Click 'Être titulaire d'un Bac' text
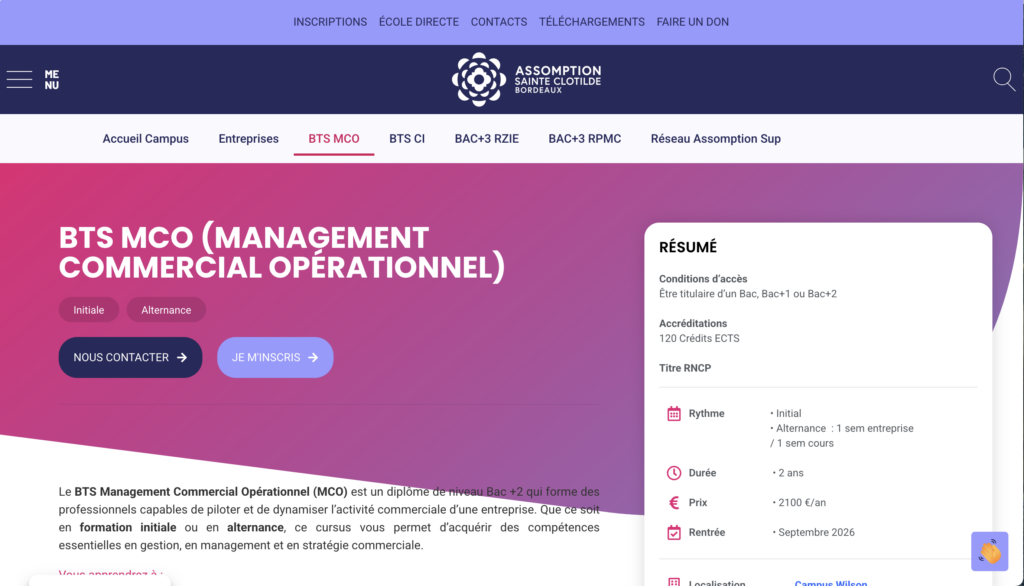The image size is (1024, 586). click(748, 294)
